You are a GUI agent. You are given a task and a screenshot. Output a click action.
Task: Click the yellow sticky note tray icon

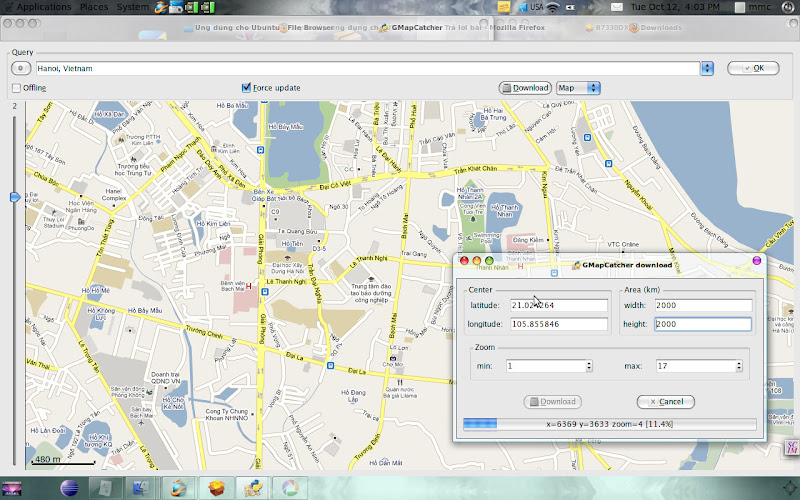[x=504, y=7]
